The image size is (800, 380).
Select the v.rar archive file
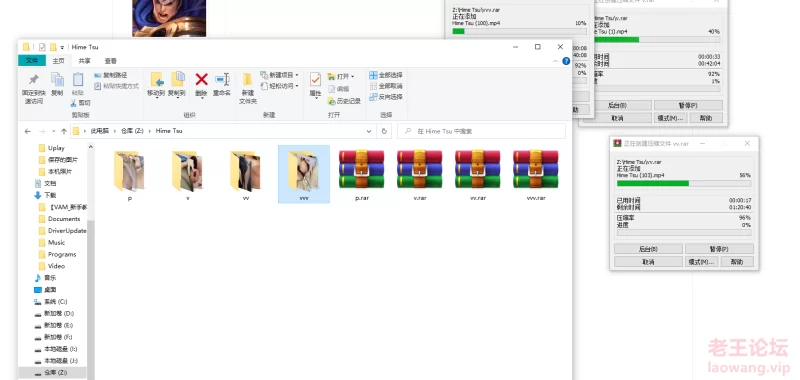[419, 175]
